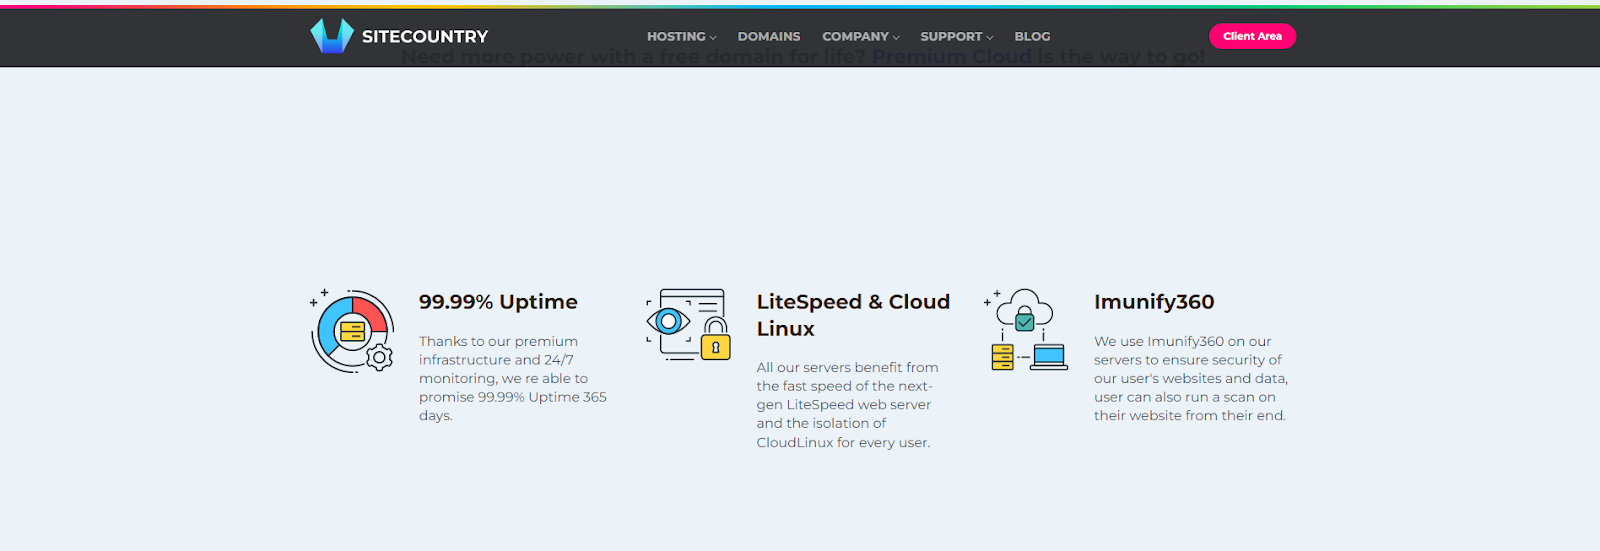The image size is (1600, 551).
Task: Click the cloud security server icon
Action: [1025, 330]
